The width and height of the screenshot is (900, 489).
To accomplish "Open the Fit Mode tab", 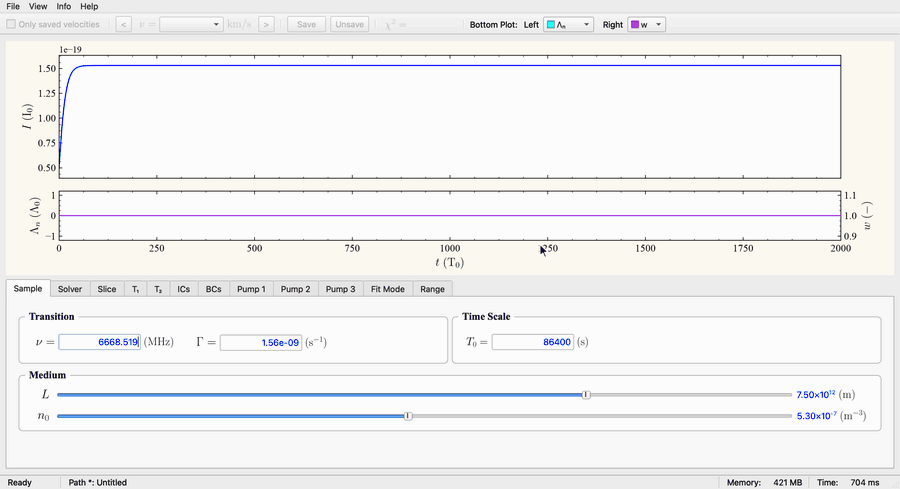I will coord(387,289).
